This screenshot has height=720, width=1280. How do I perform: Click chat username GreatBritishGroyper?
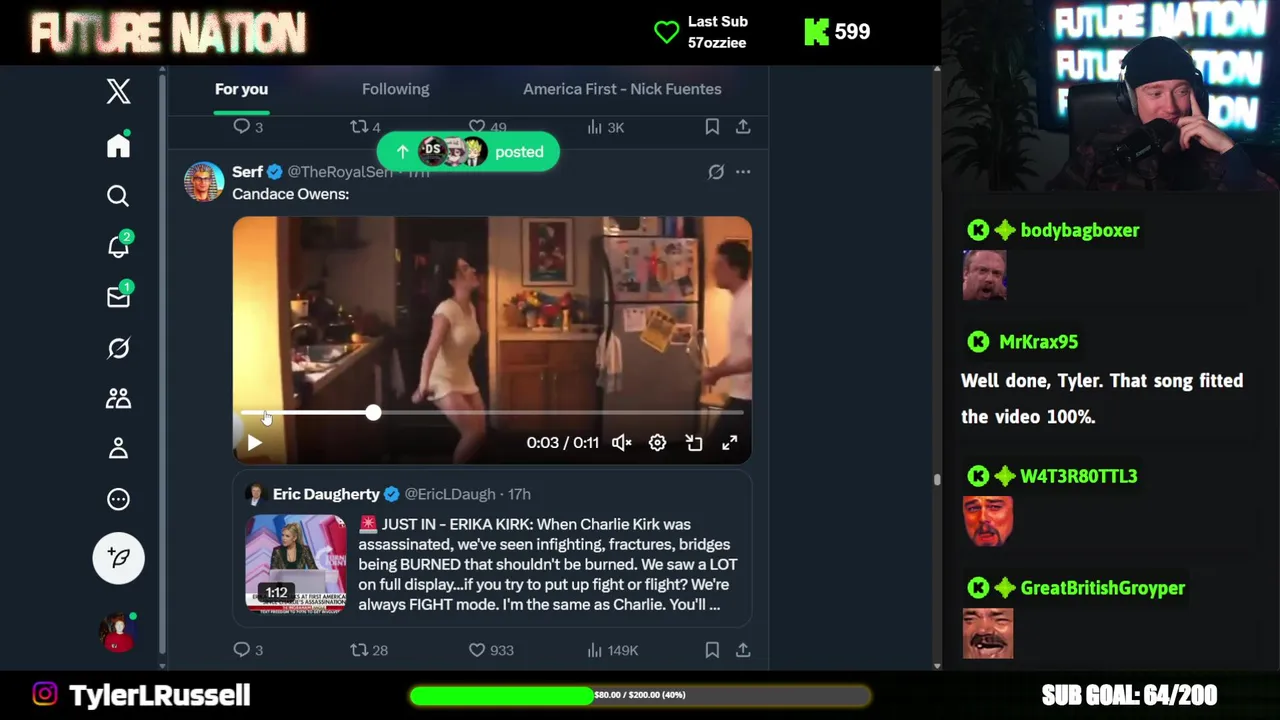click(1102, 588)
